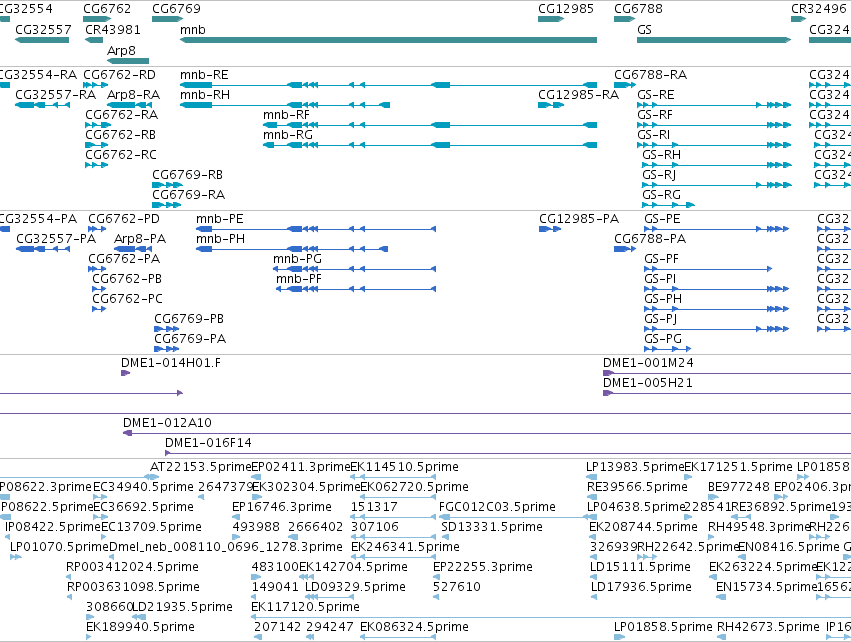The width and height of the screenshot is (851, 642).
Task: Click the CG6769-RA transcript label
Action: pyautogui.click(x=189, y=195)
